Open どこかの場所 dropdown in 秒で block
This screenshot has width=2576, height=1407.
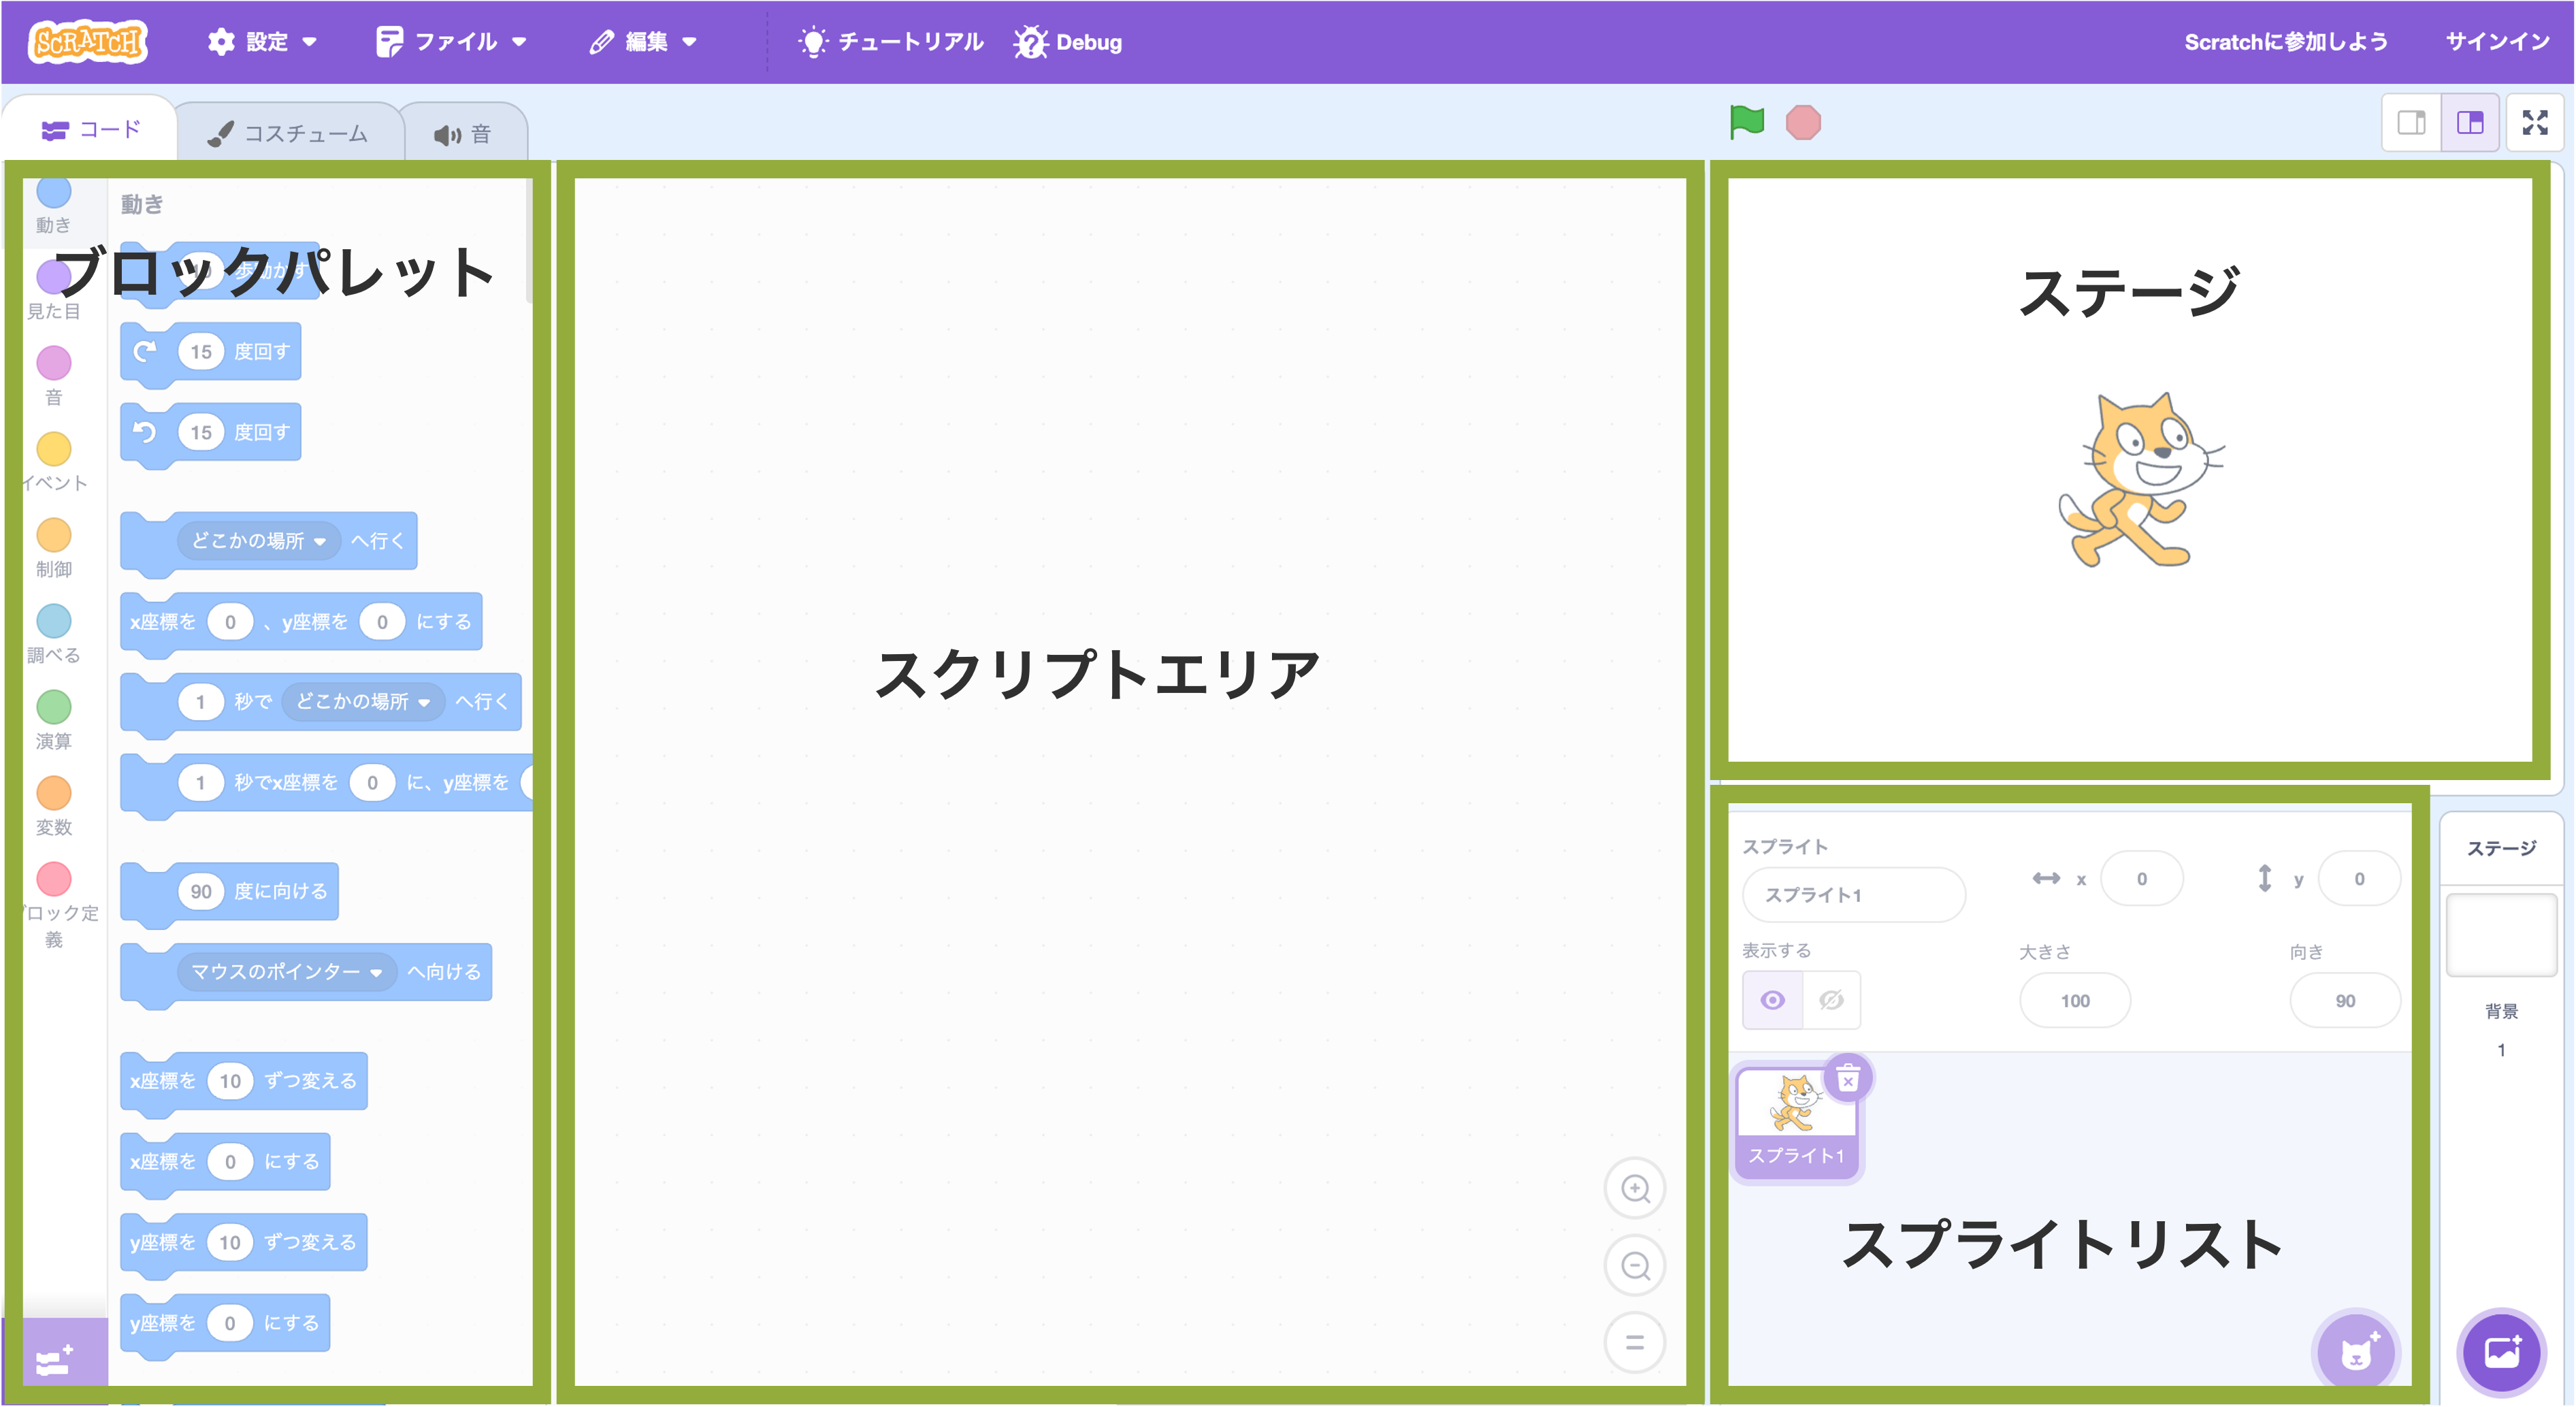(363, 702)
